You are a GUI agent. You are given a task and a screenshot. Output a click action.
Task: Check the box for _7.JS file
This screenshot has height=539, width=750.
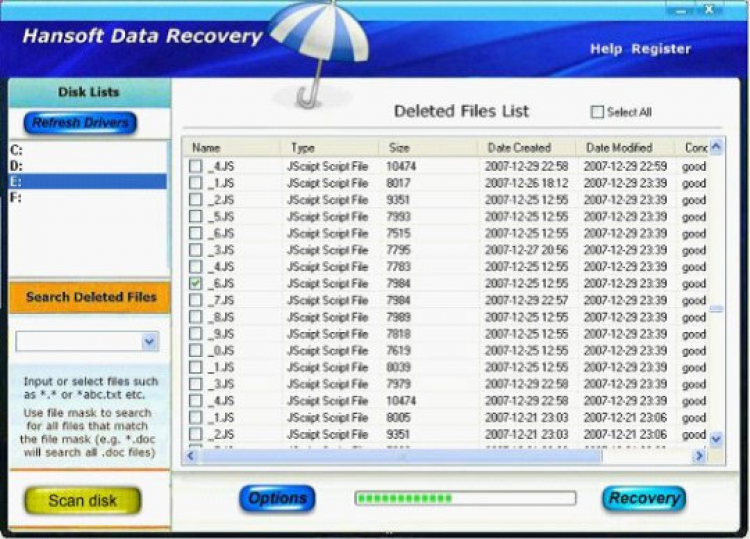[196, 300]
